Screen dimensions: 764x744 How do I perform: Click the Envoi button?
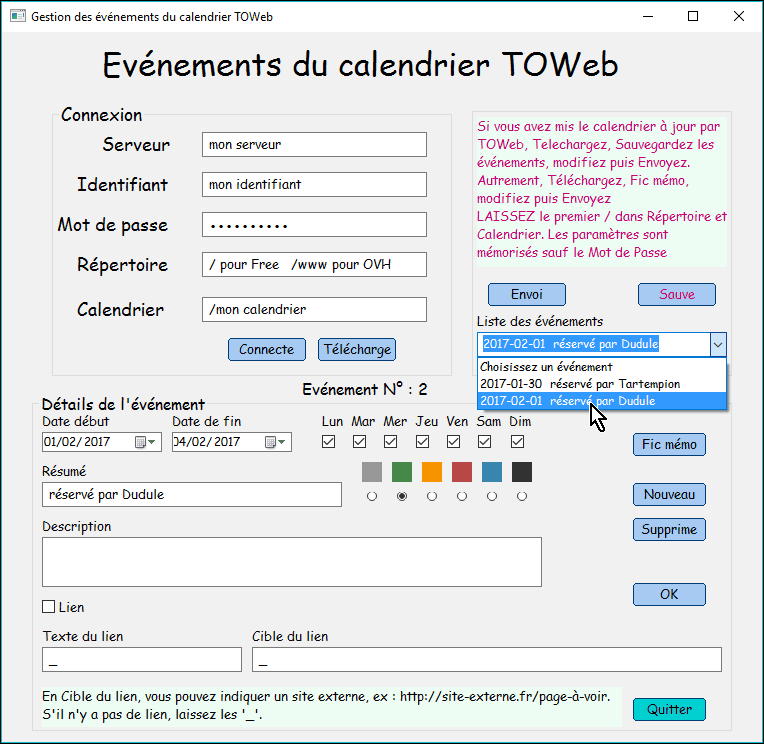click(x=526, y=294)
